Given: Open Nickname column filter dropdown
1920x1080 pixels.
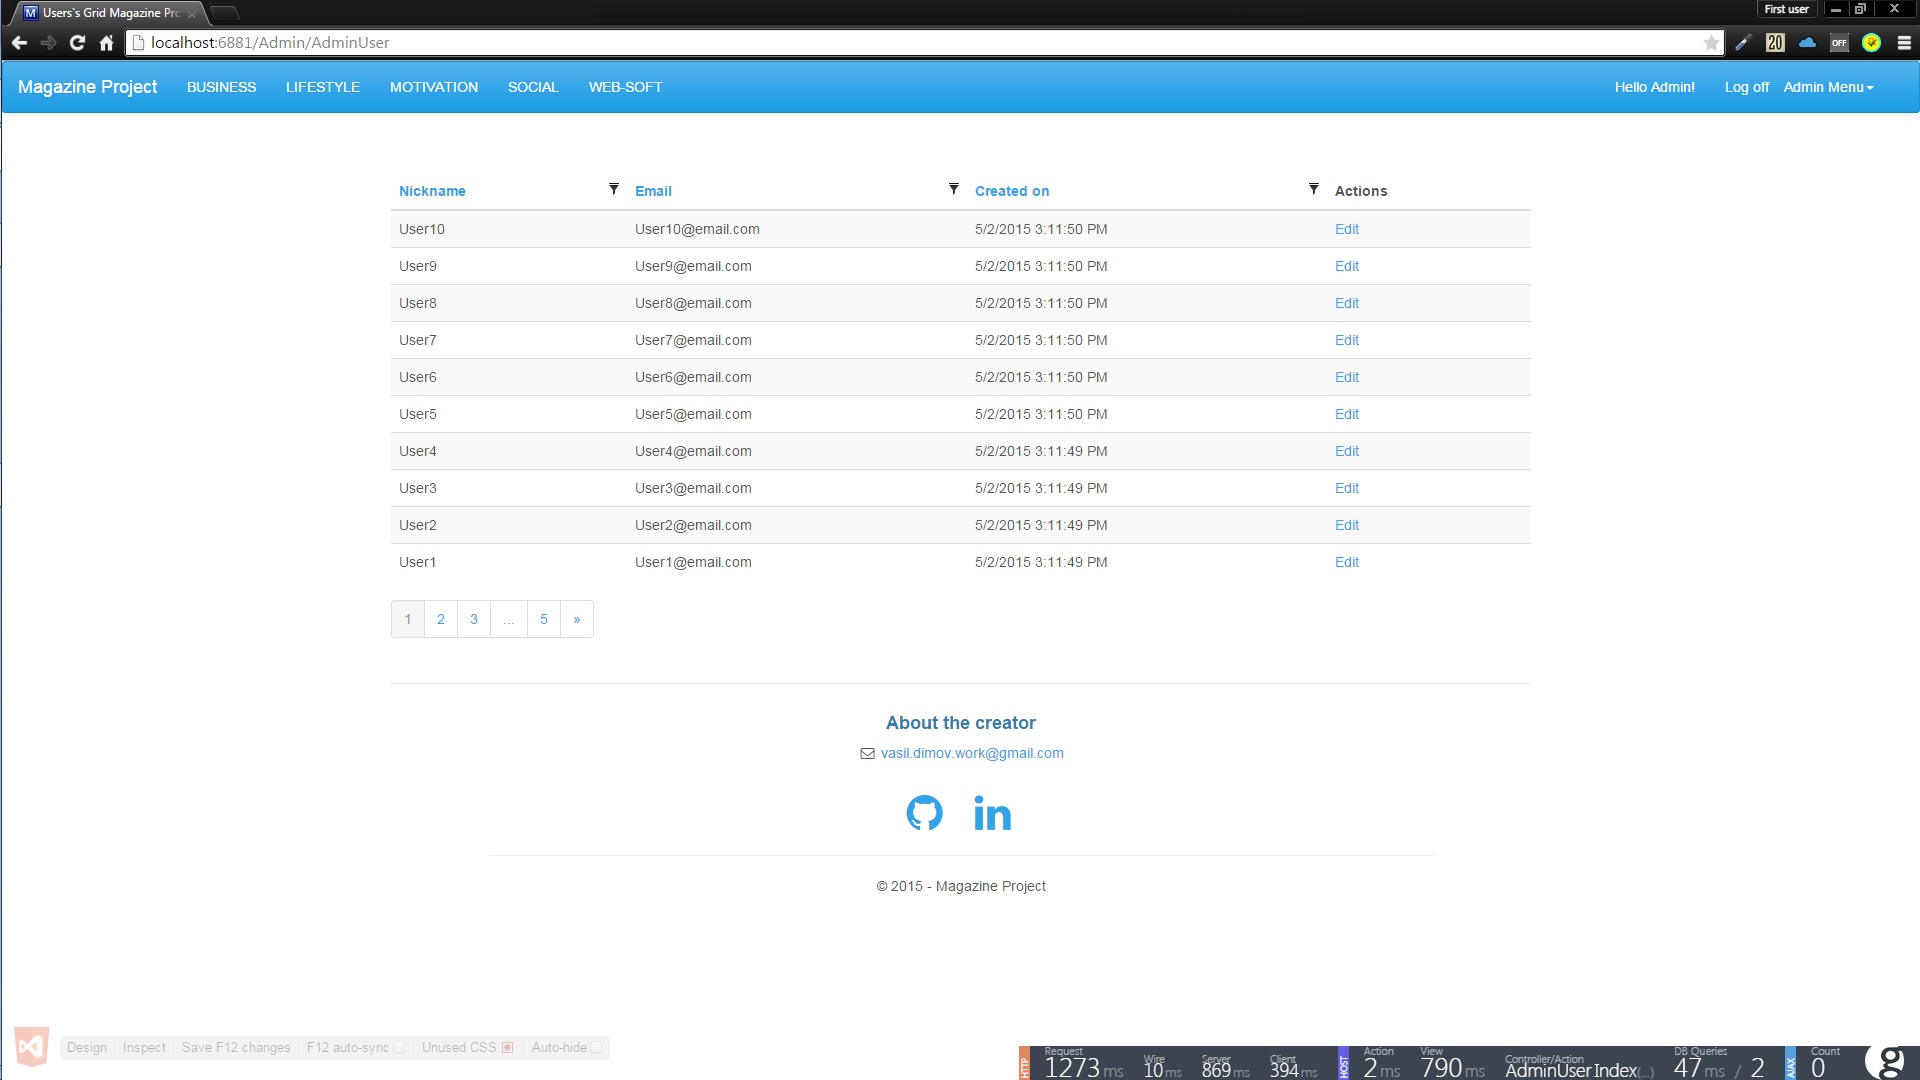Looking at the screenshot, I should 614,189.
